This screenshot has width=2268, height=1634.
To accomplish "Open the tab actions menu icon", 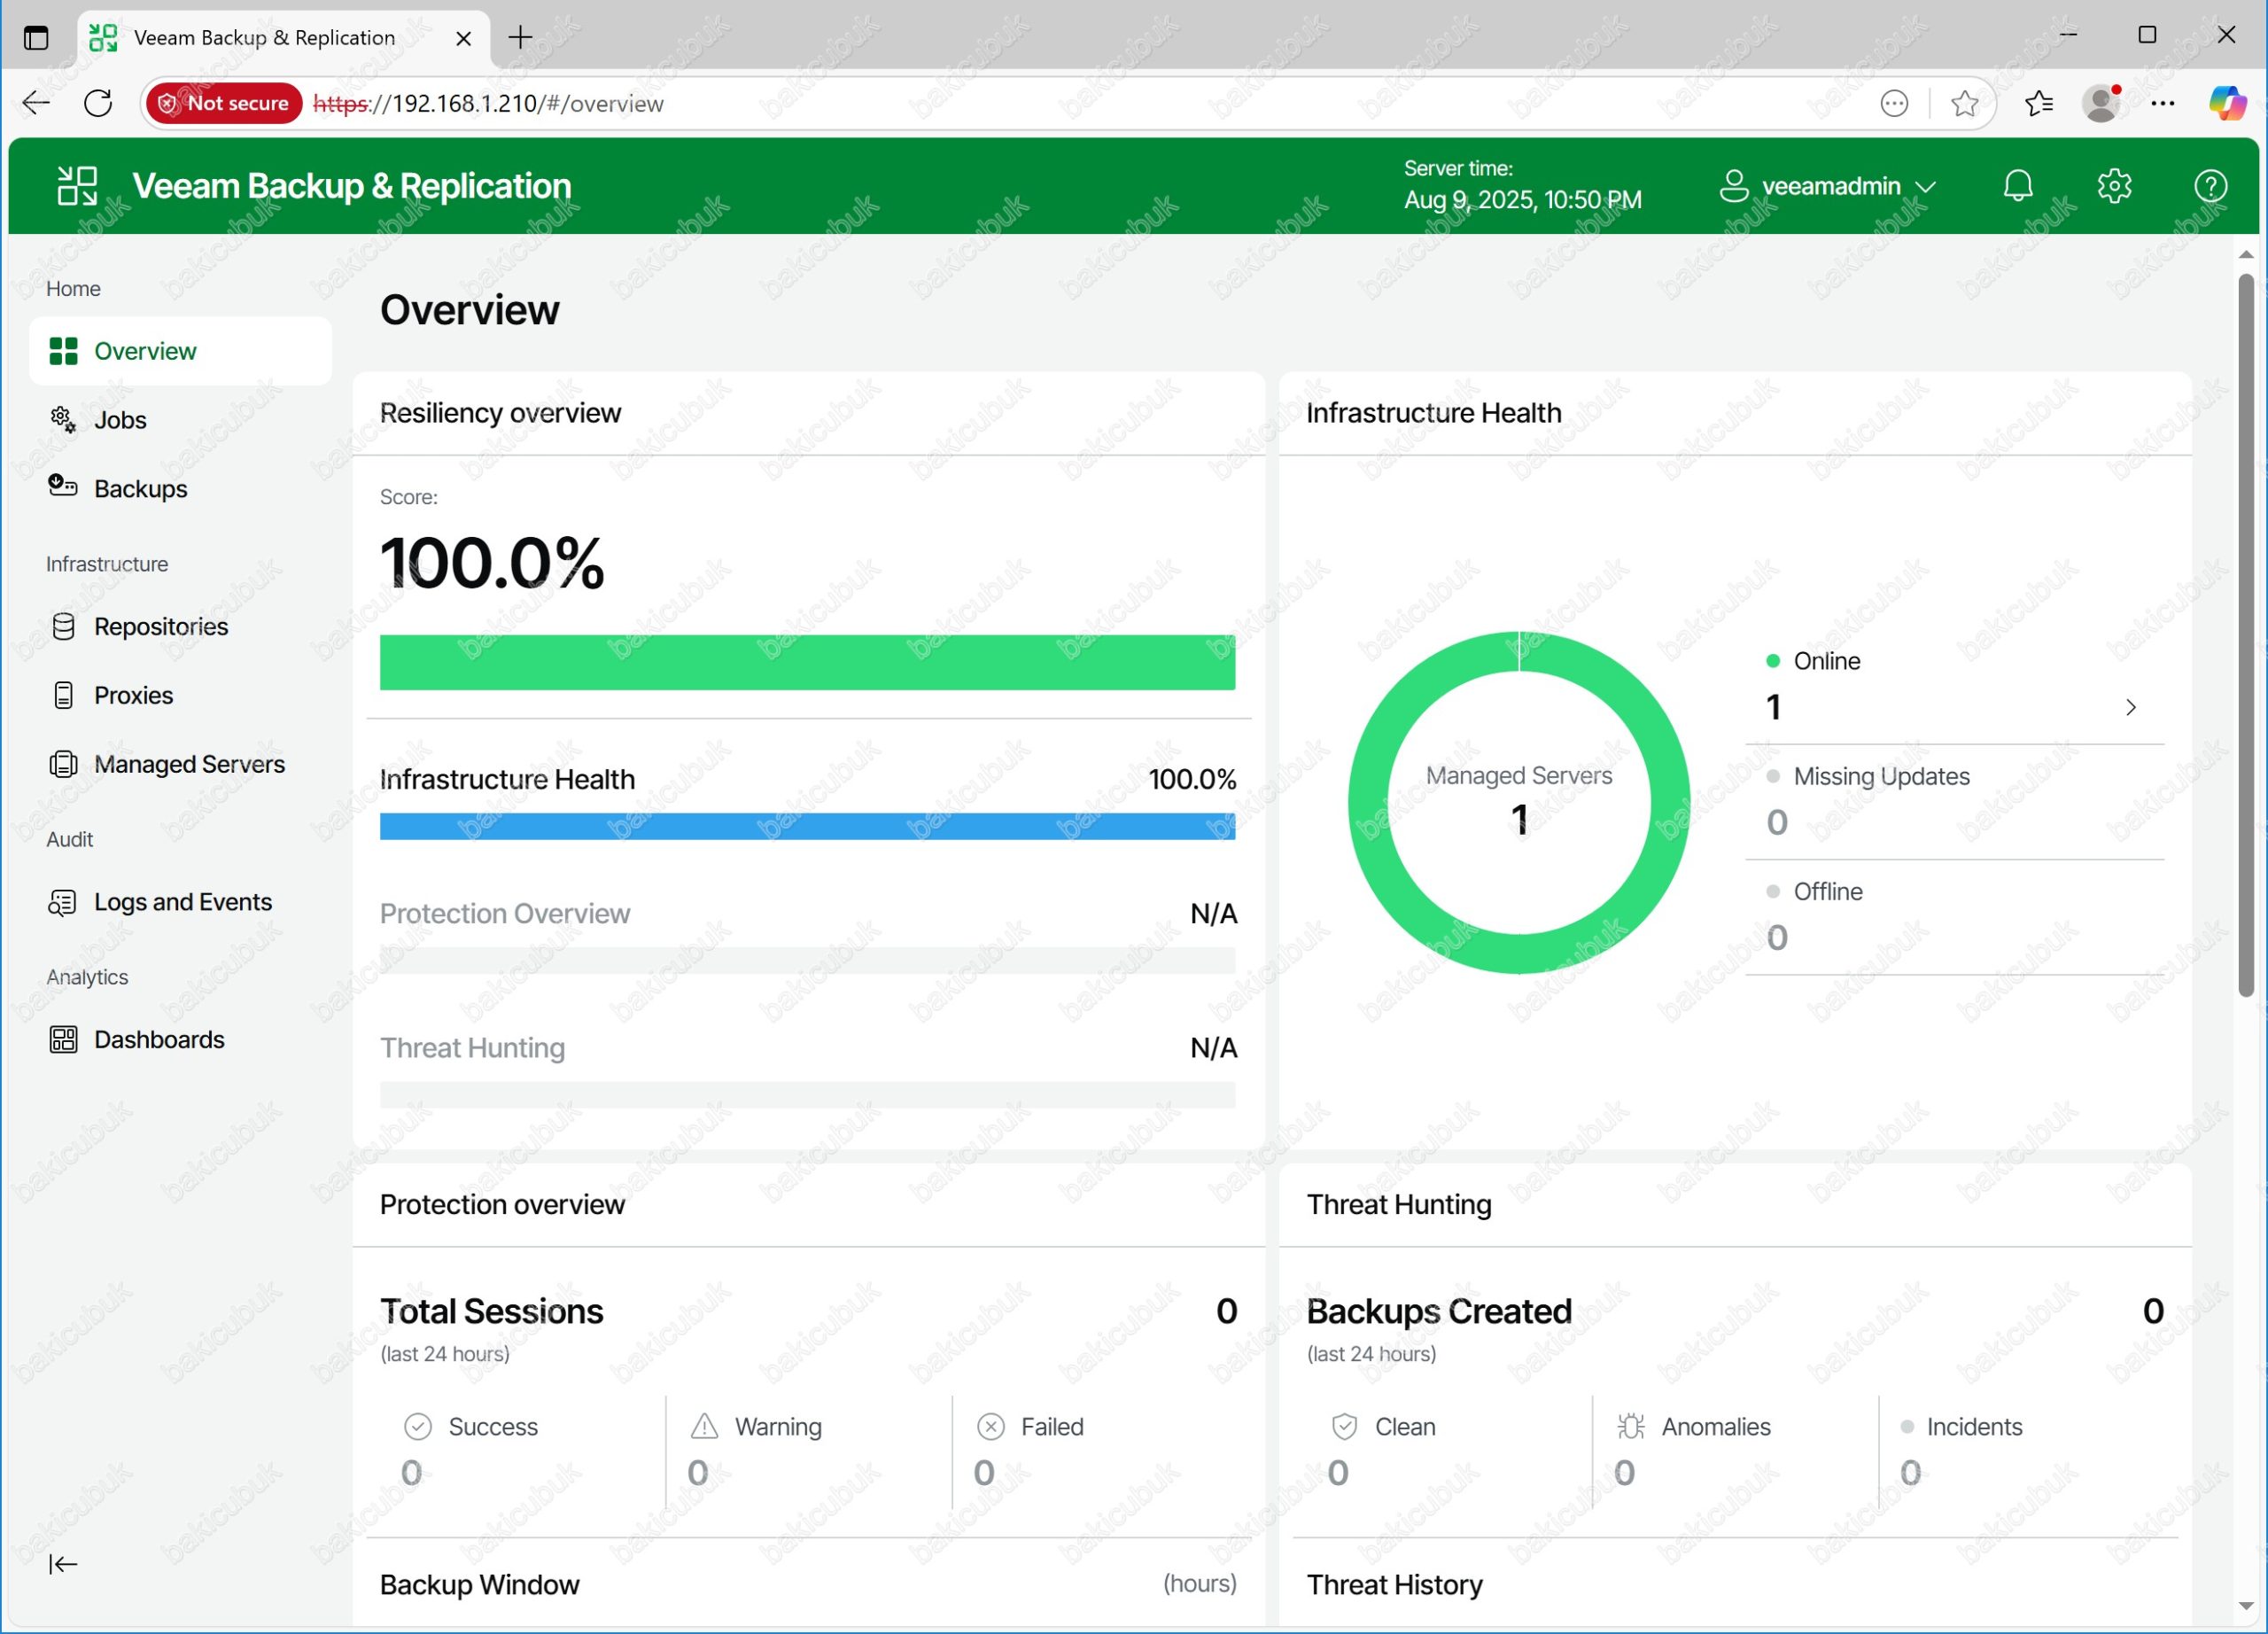I will pyautogui.click(x=36, y=38).
